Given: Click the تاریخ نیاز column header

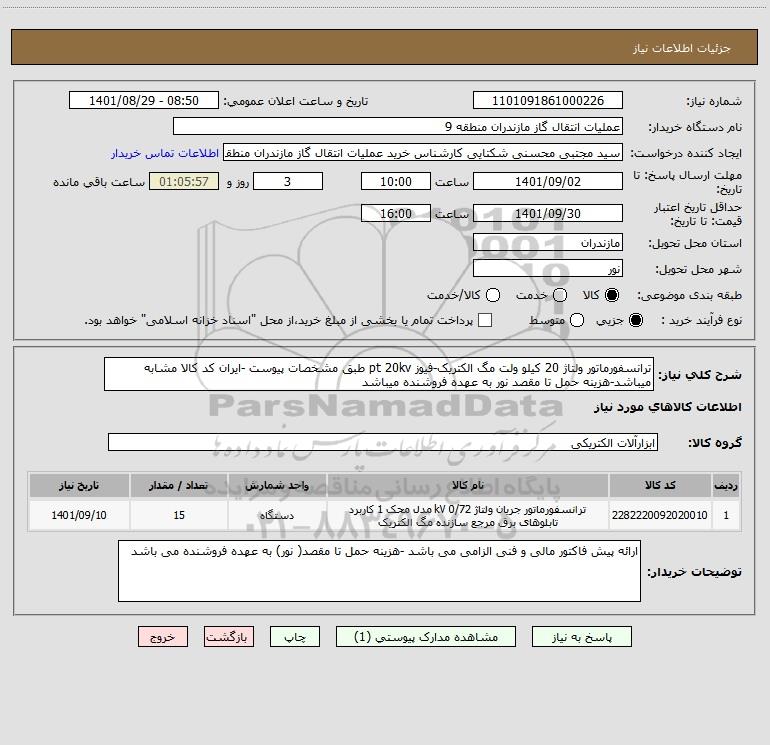Looking at the screenshot, I should click(79, 486).
